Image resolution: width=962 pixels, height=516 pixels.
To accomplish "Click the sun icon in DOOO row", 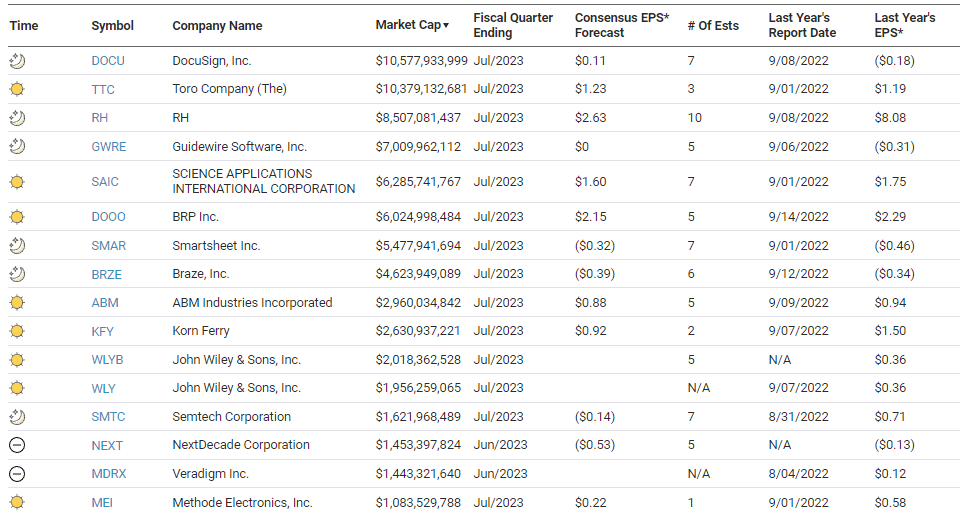I will (x=17, y=217).
